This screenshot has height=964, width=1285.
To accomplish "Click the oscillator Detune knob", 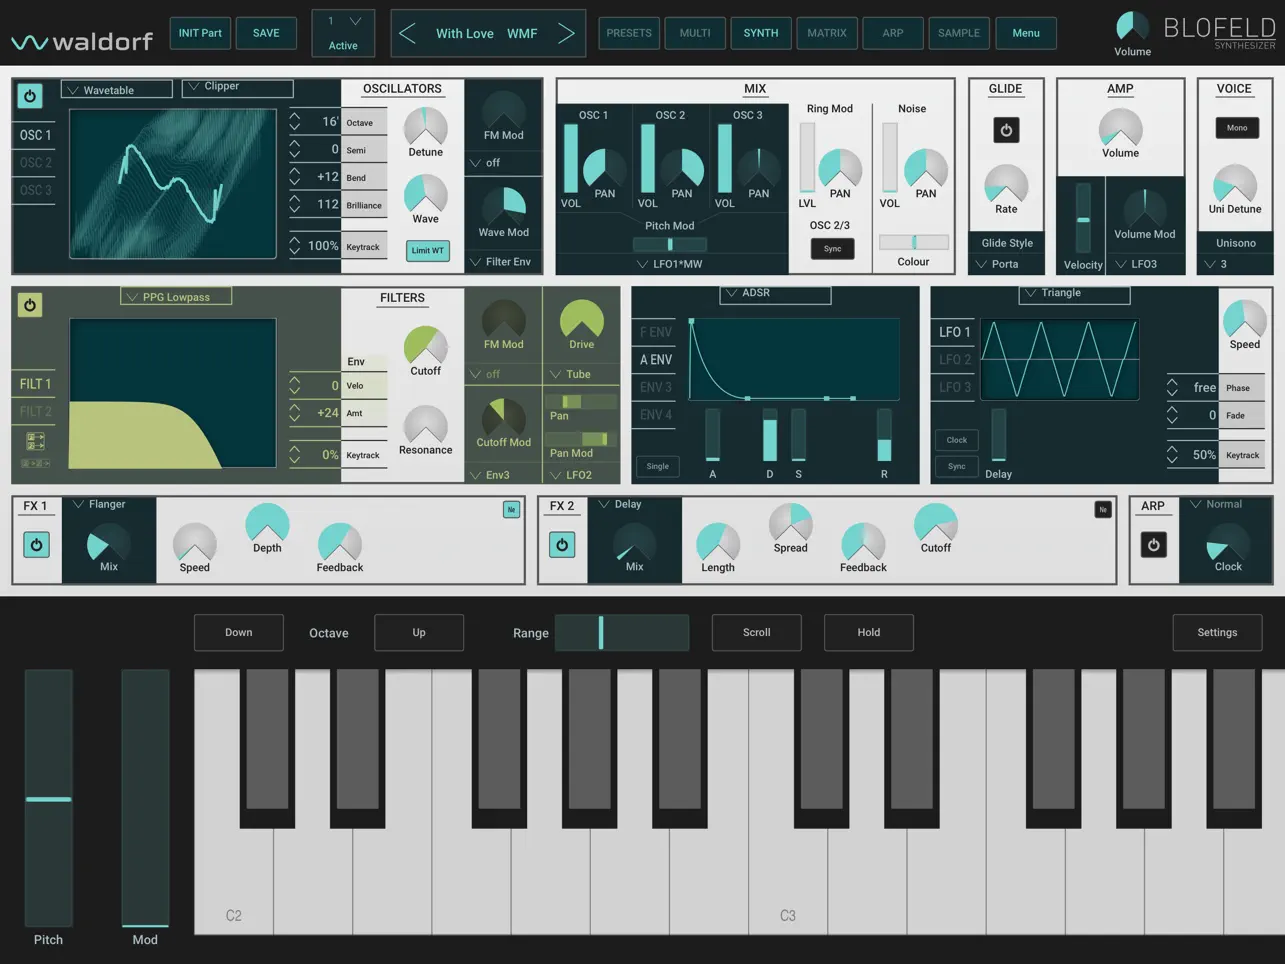I will (x=425, y=128).
